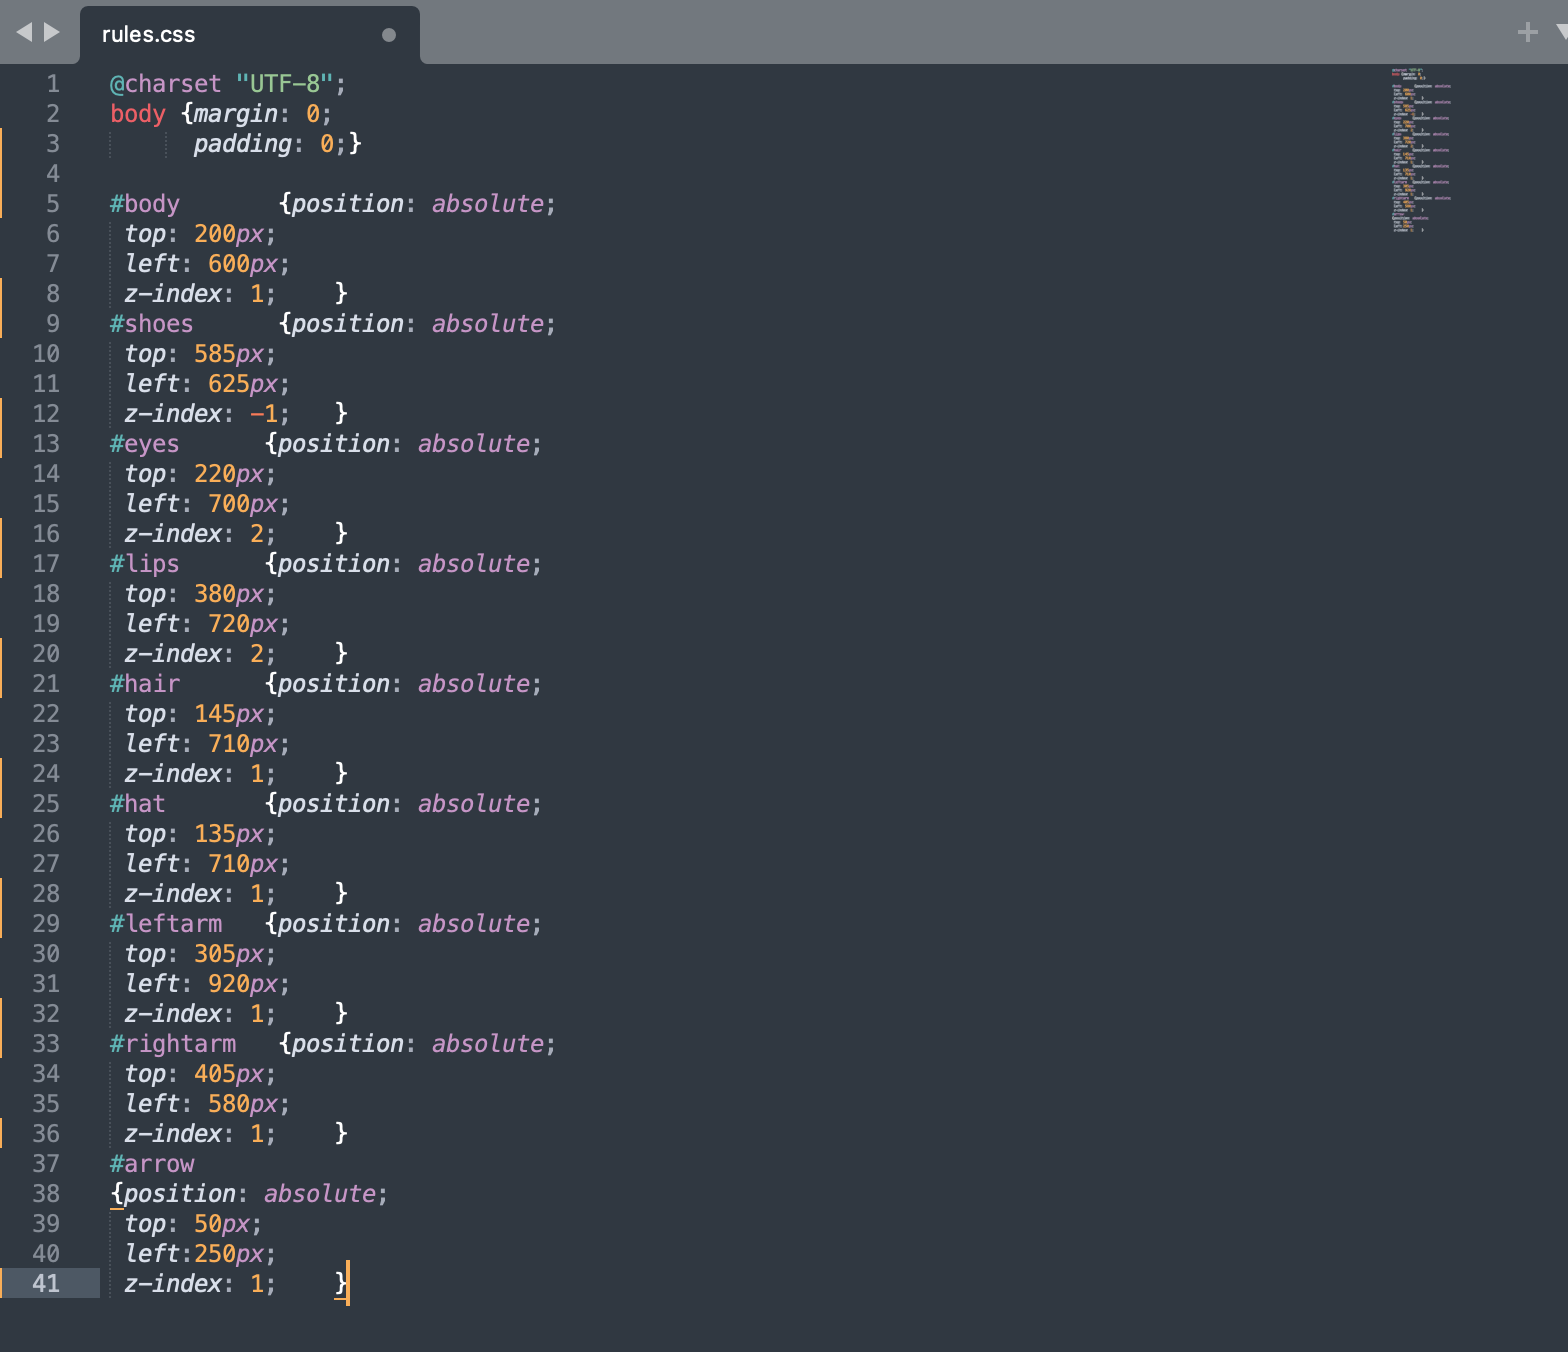Click the red body selector on line 2
Screen dimensions: 1568x1352
(137, 114)
